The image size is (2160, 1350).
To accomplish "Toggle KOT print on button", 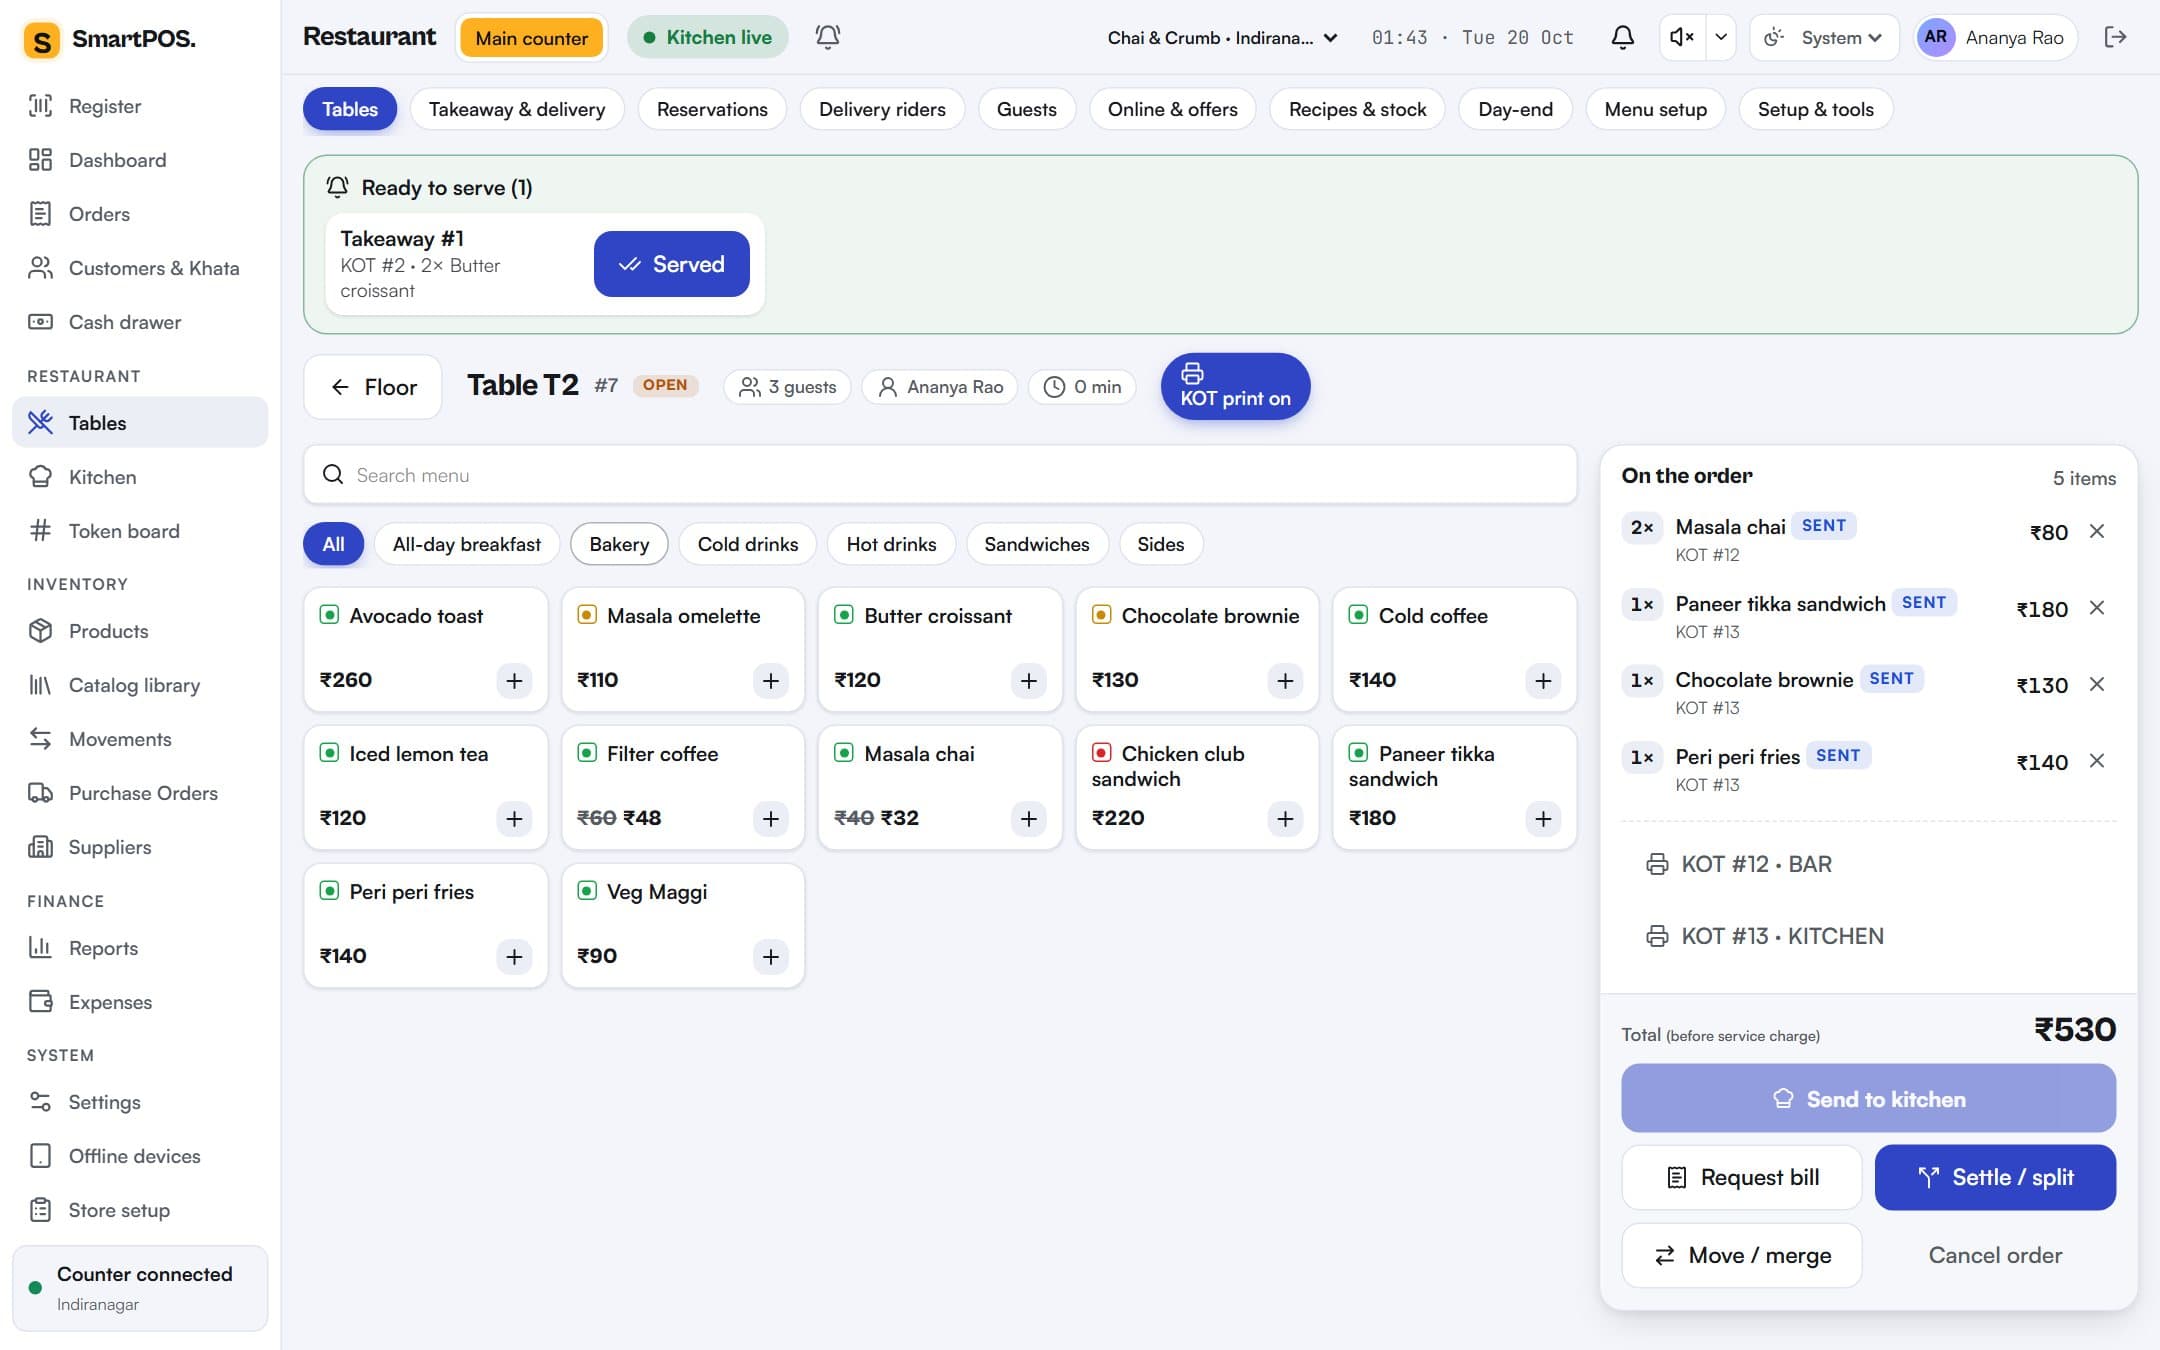I will click(x=1235, y=386).
